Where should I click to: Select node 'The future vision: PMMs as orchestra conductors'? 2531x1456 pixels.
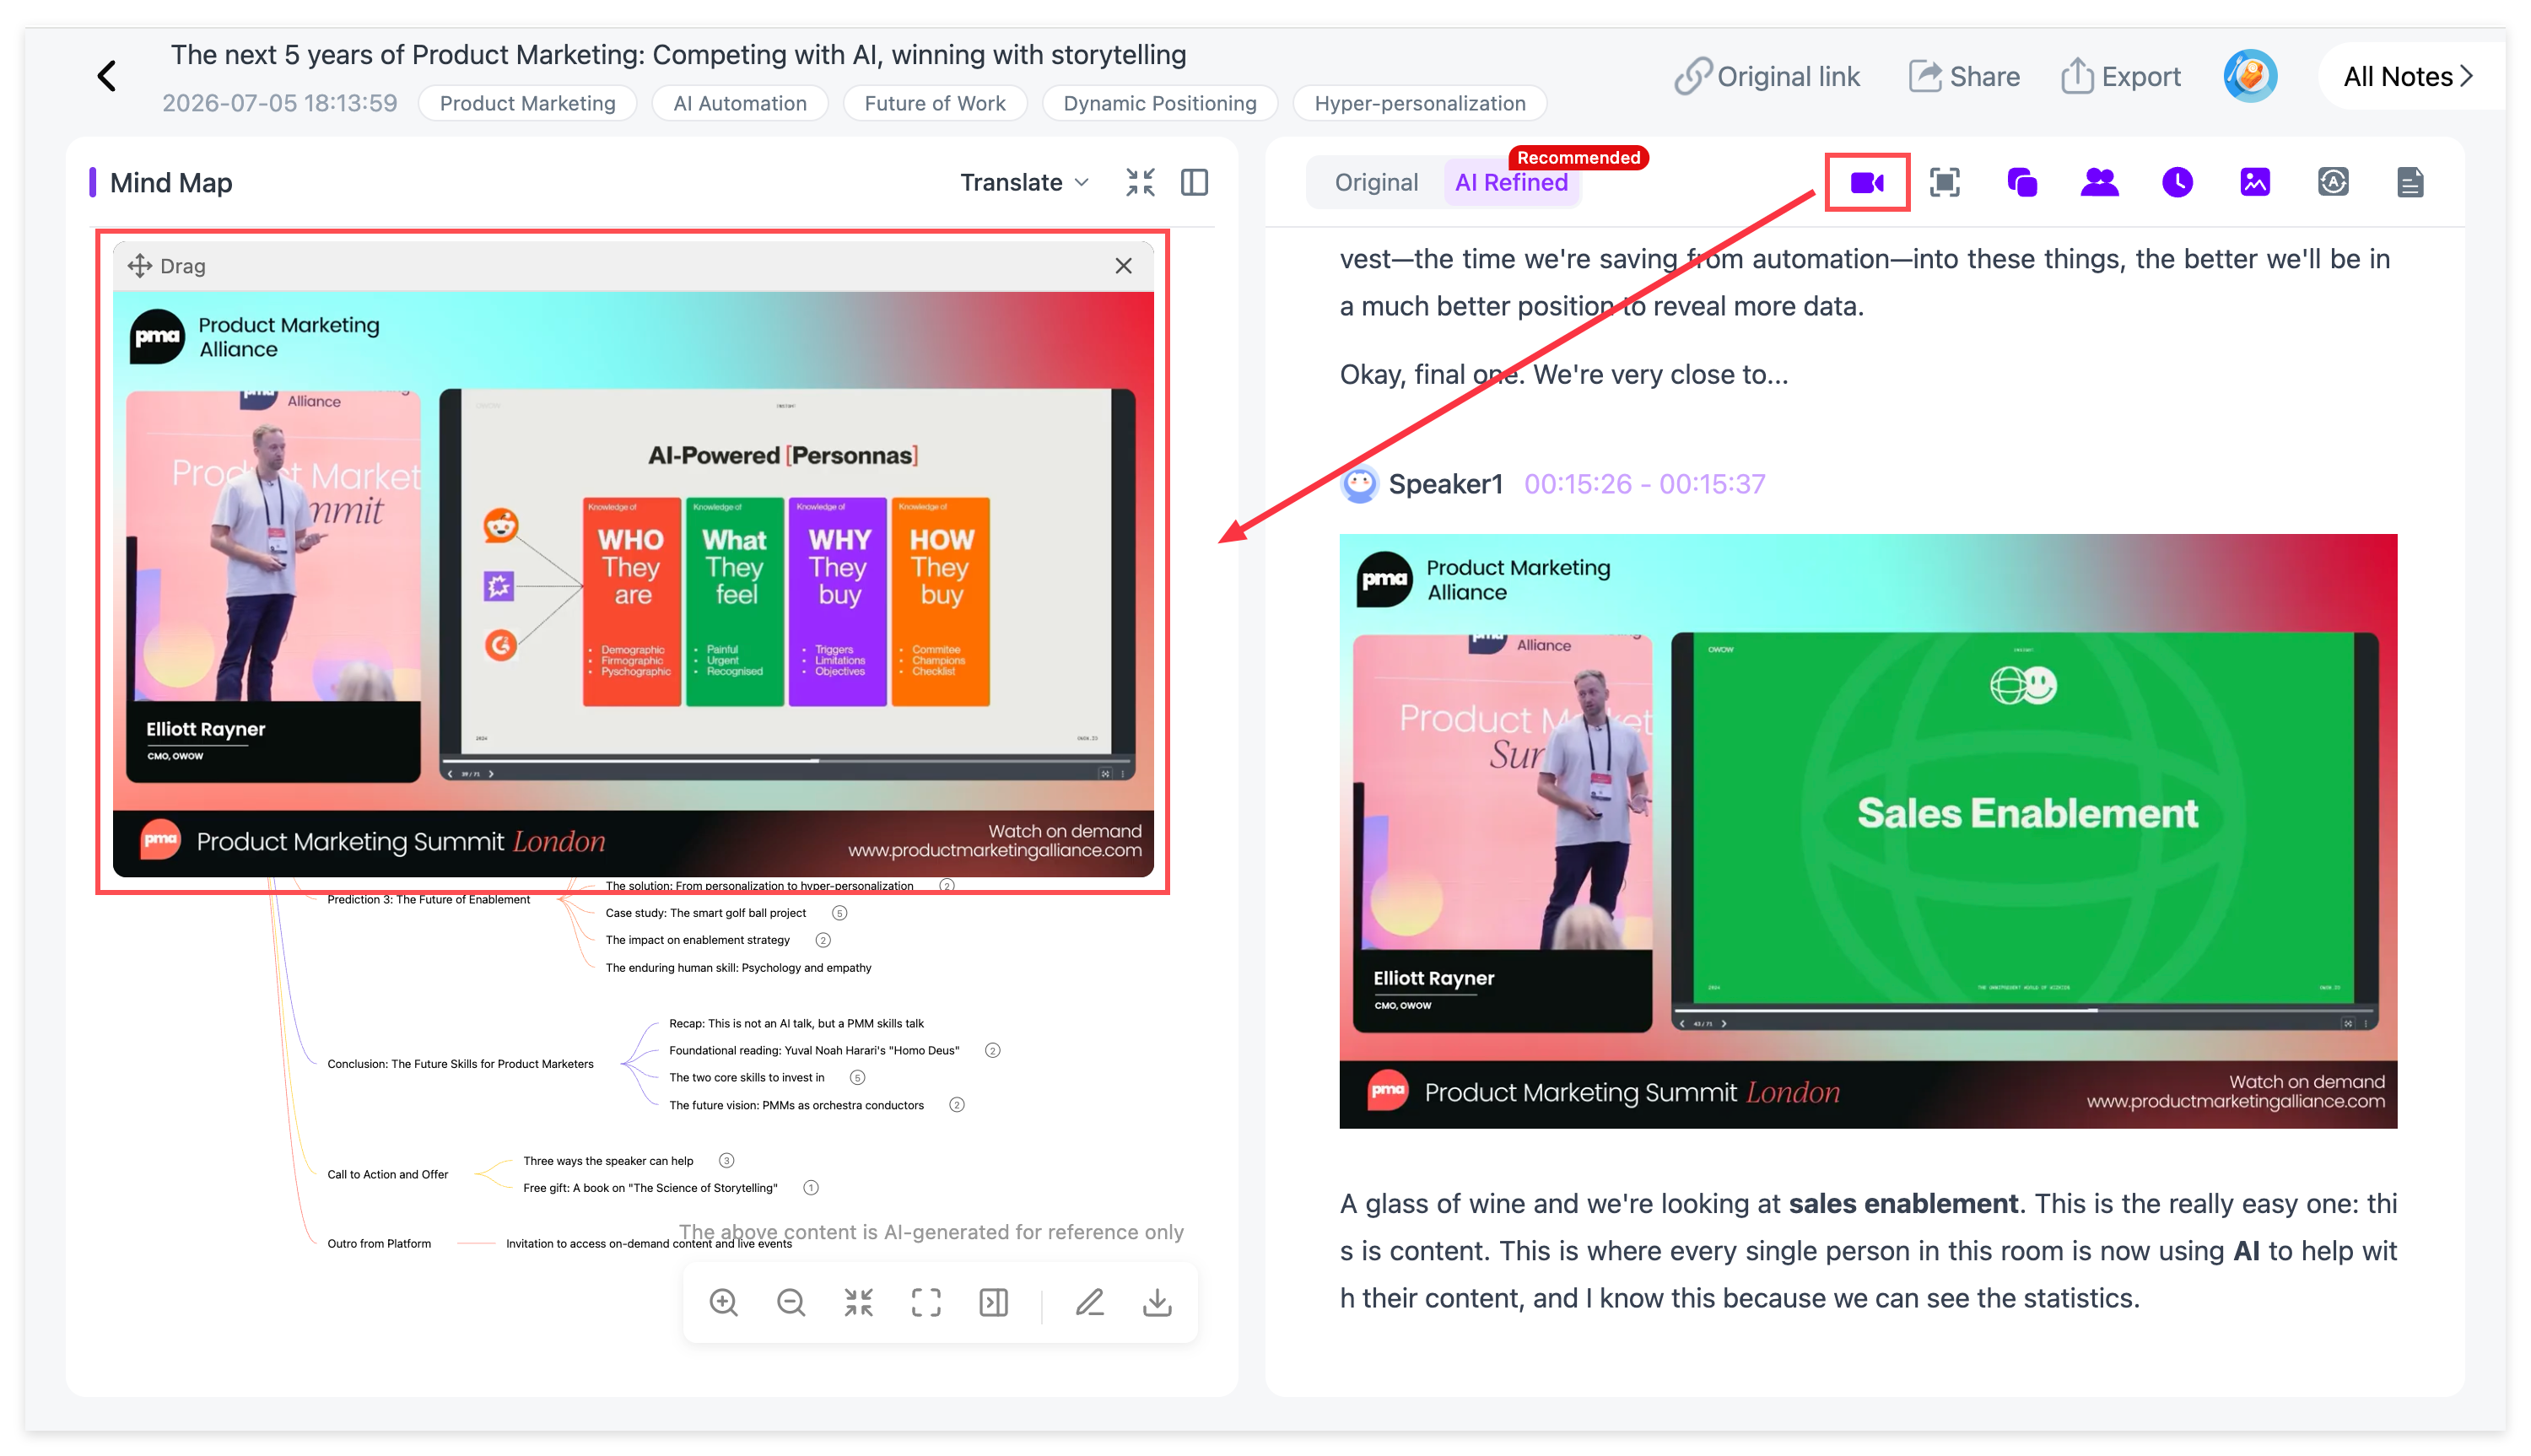[x=797, y=1106]
